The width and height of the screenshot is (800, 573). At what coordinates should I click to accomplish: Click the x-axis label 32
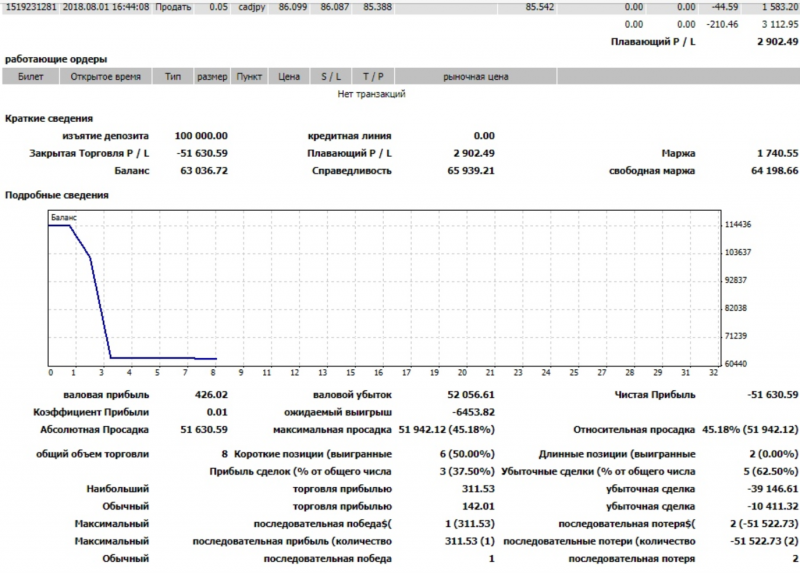coord(713,373)
